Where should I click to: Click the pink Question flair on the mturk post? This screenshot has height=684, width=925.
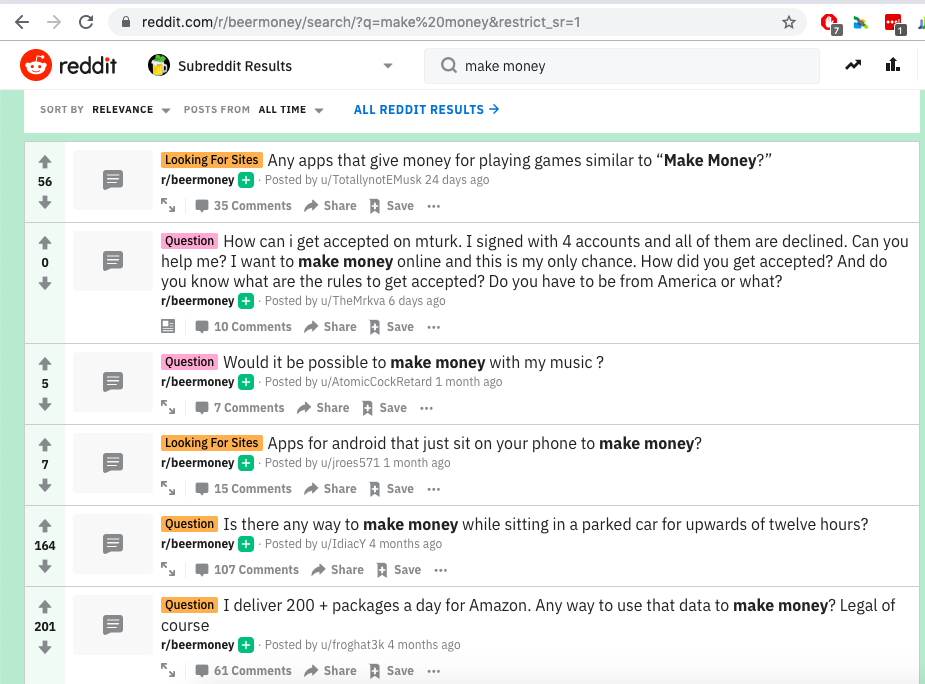[x=189, y=241]
